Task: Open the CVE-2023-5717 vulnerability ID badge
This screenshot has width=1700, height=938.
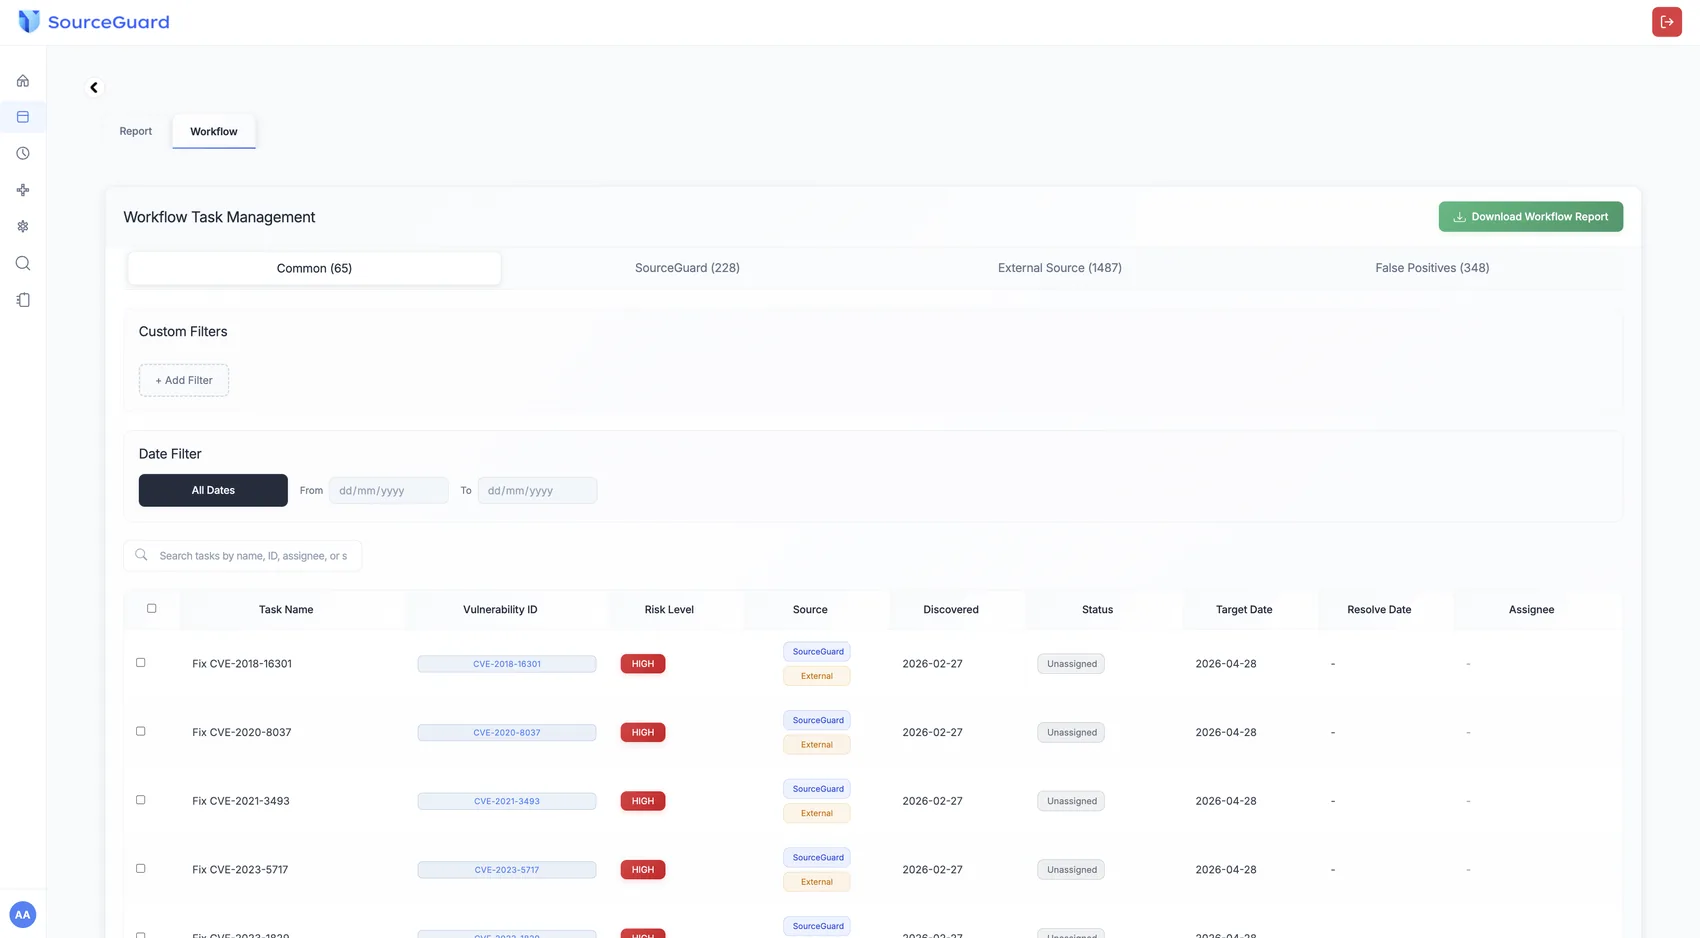Action: (x=507, y=870)
